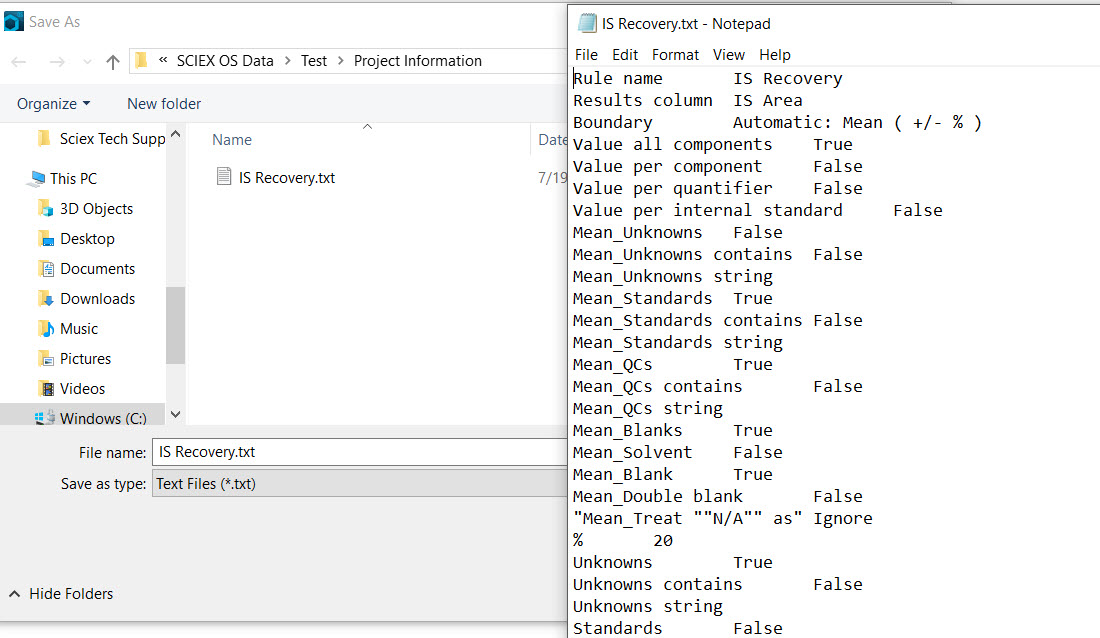The image size is (1100, 638).
Task: Open recent locations dropdown chevron
Action: [87, 62]
